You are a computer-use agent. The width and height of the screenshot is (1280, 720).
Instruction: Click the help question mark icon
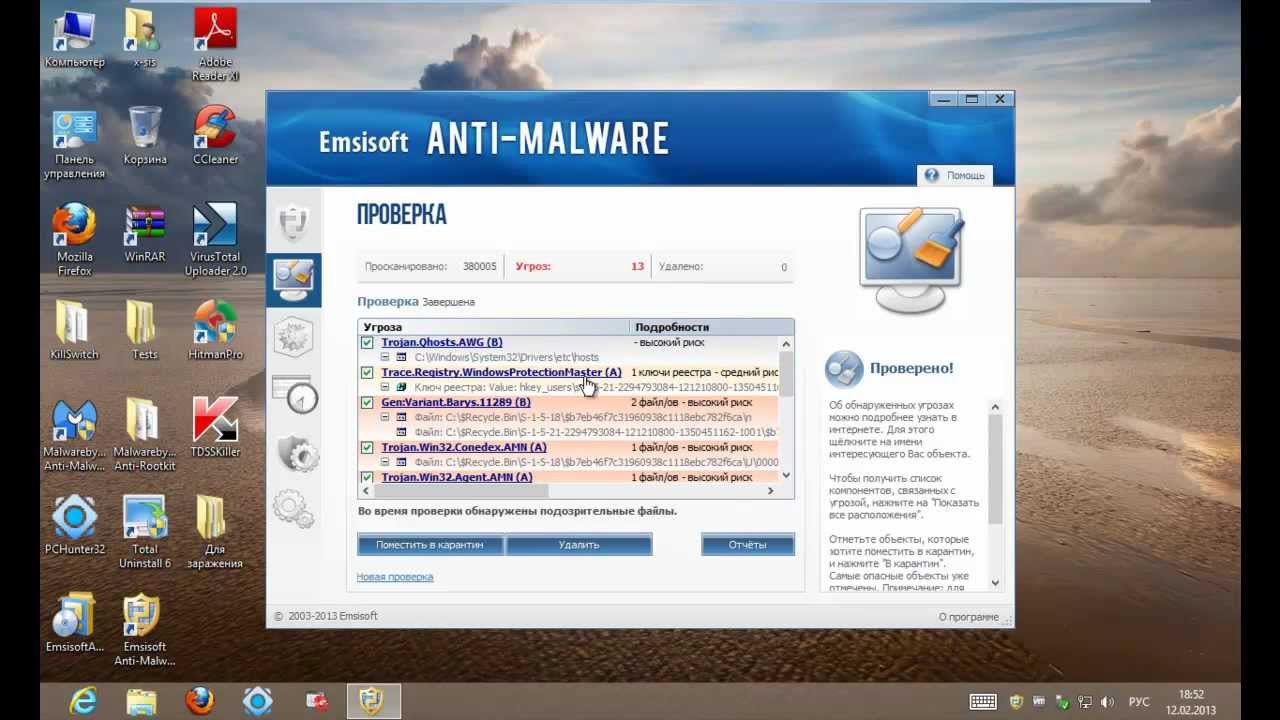pyautogui.click(x=932, y=175)
